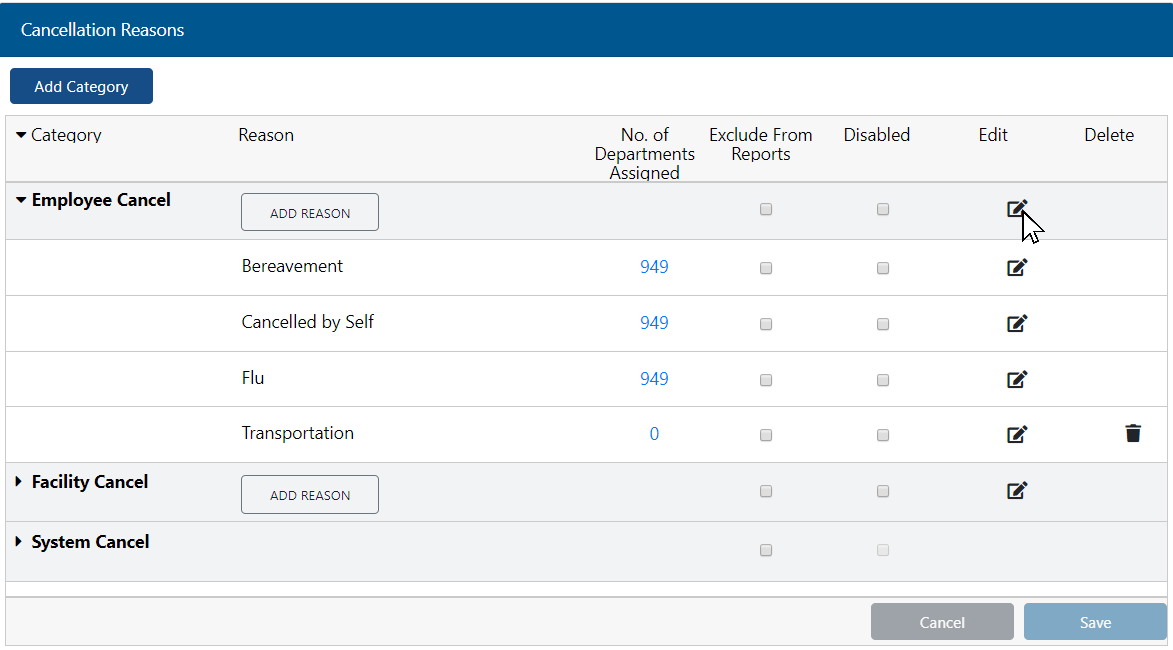
Task: Tick Exclude From Reports for Bereavement
Action: point(766,268)
